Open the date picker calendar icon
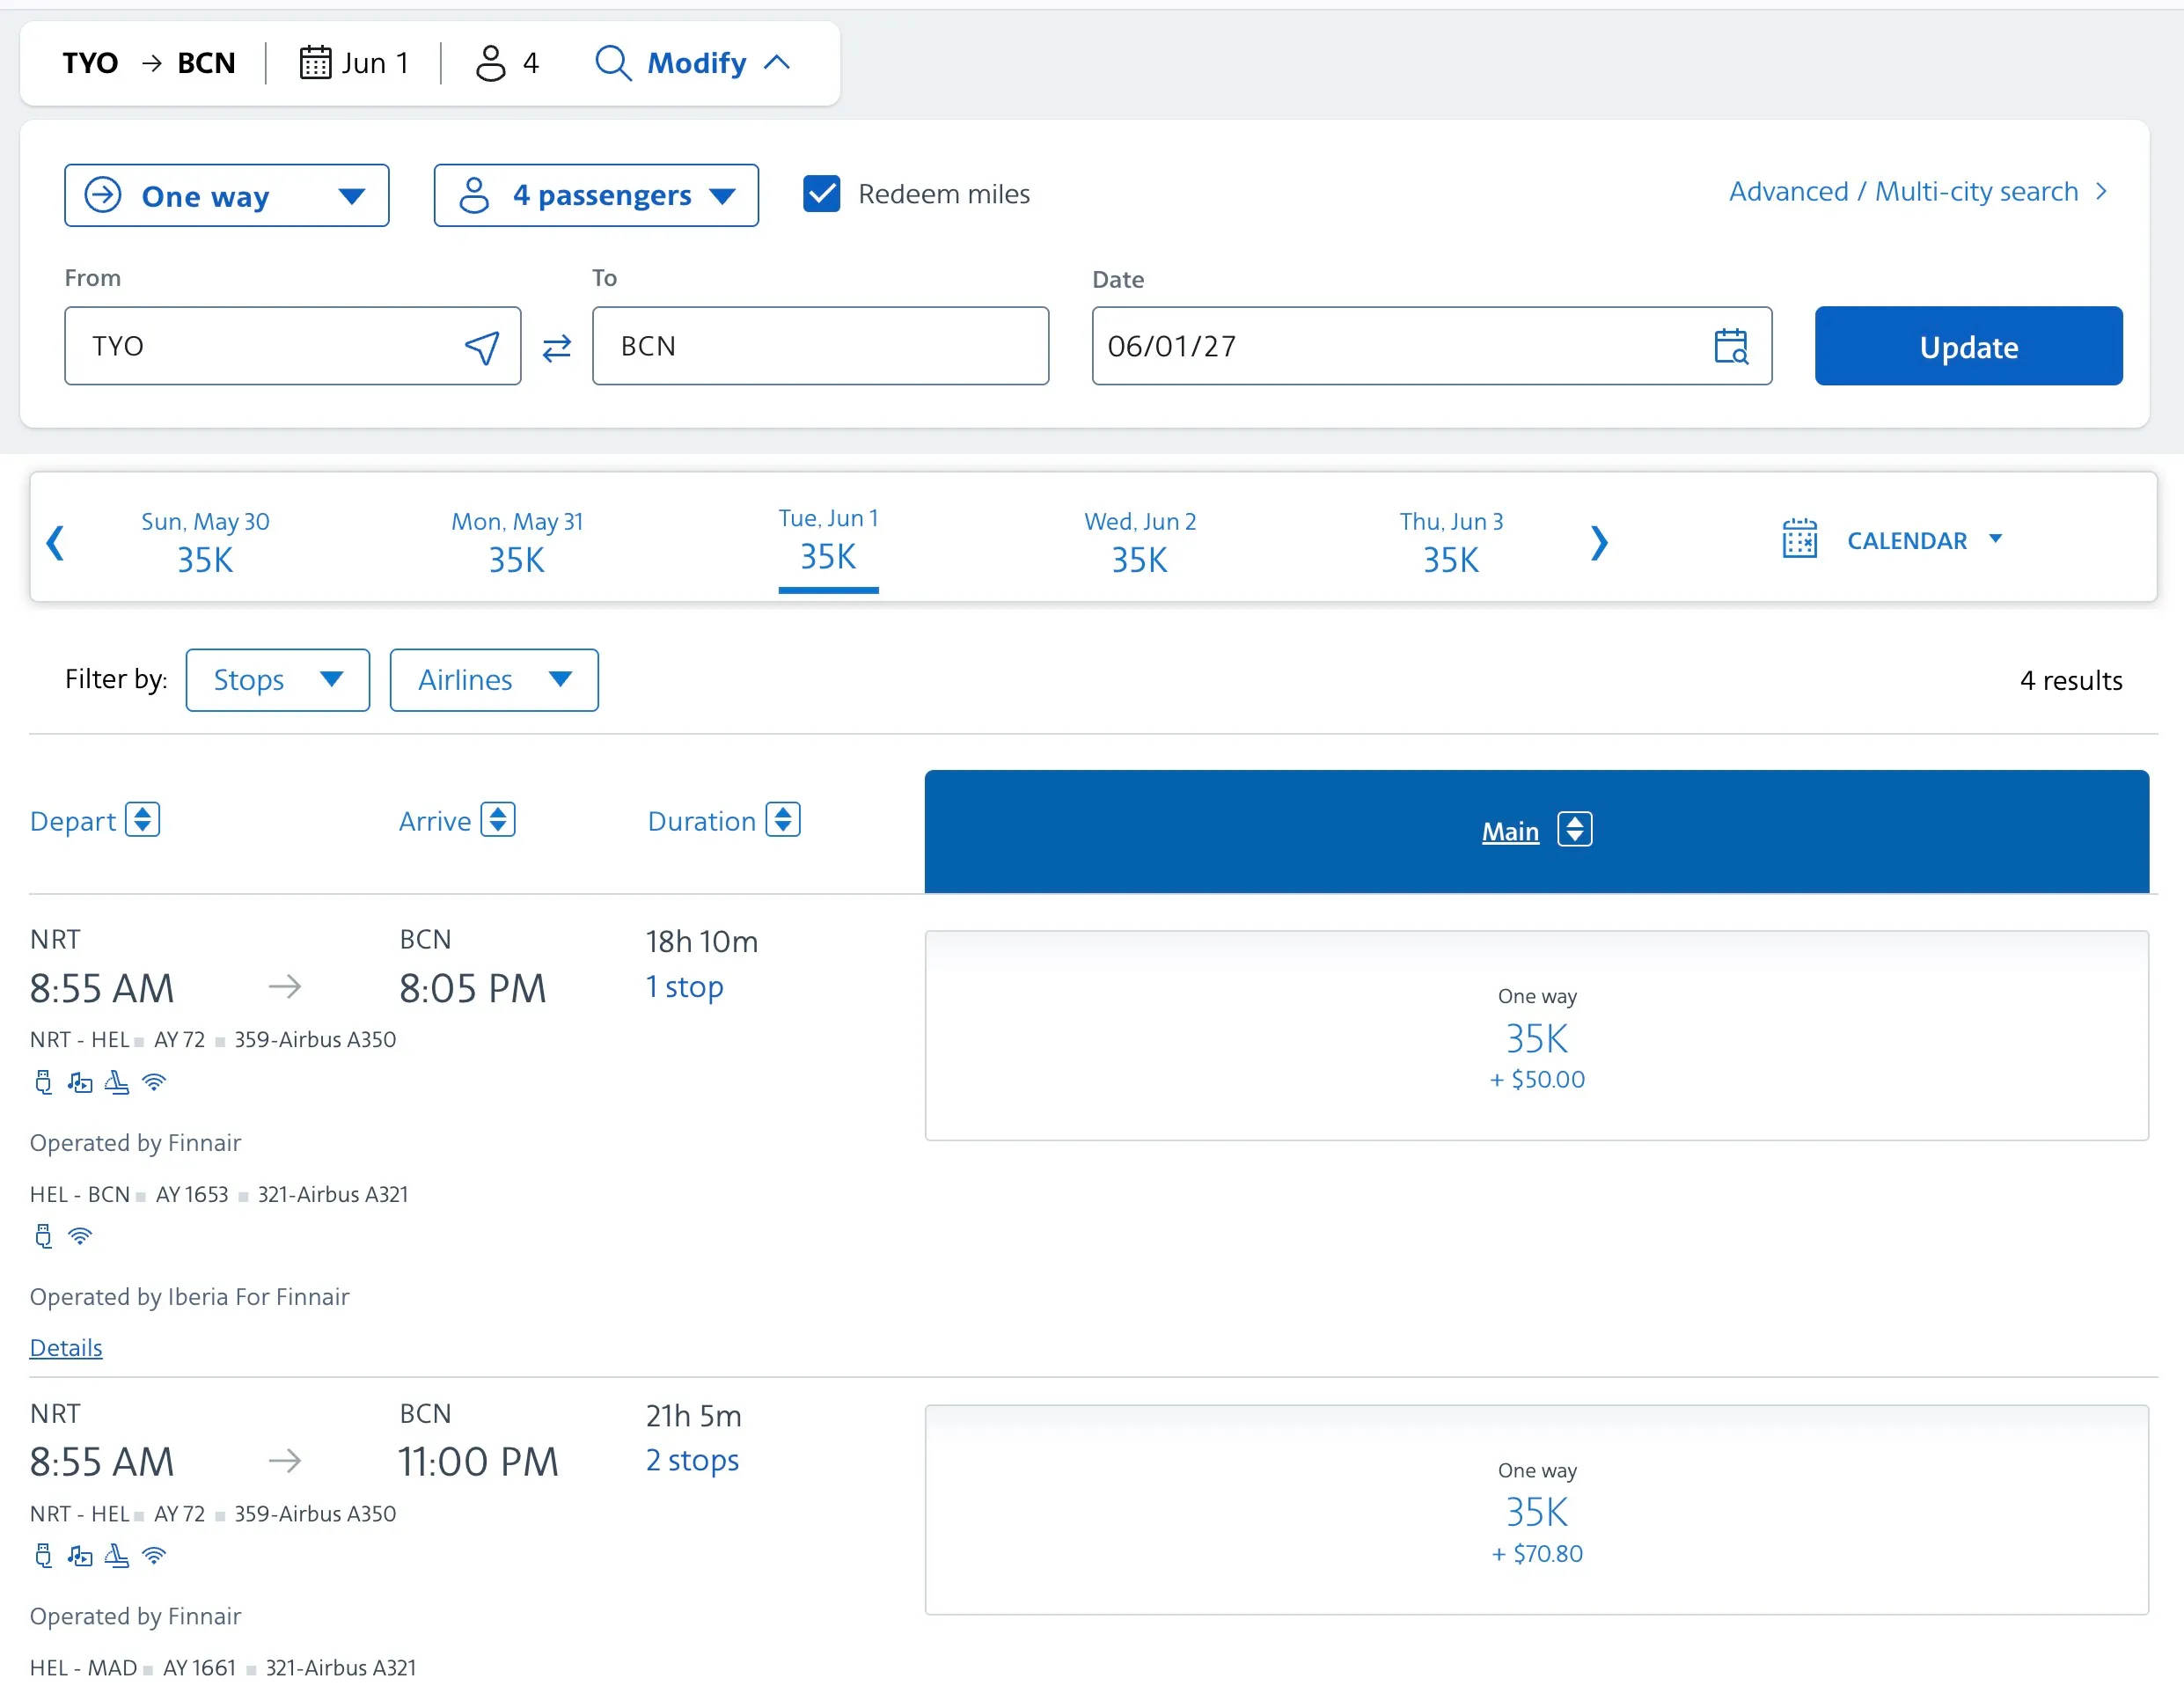The height and width of the screenshot is (1693, 2184). click(1730, 346)
